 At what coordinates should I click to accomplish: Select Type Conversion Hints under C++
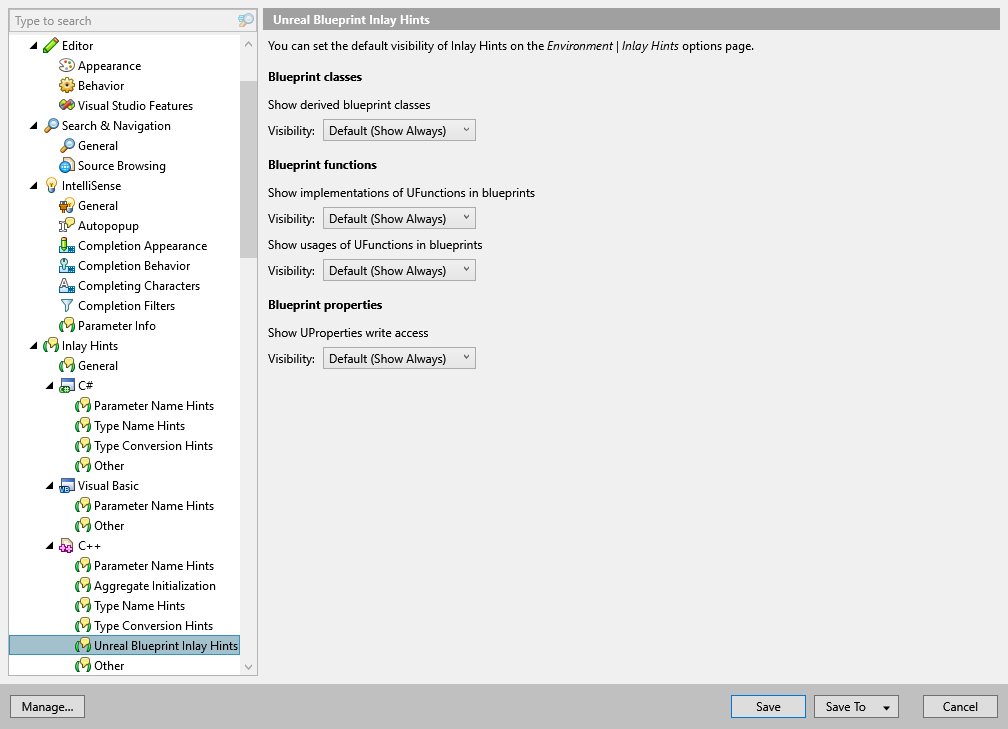point(153,626)
